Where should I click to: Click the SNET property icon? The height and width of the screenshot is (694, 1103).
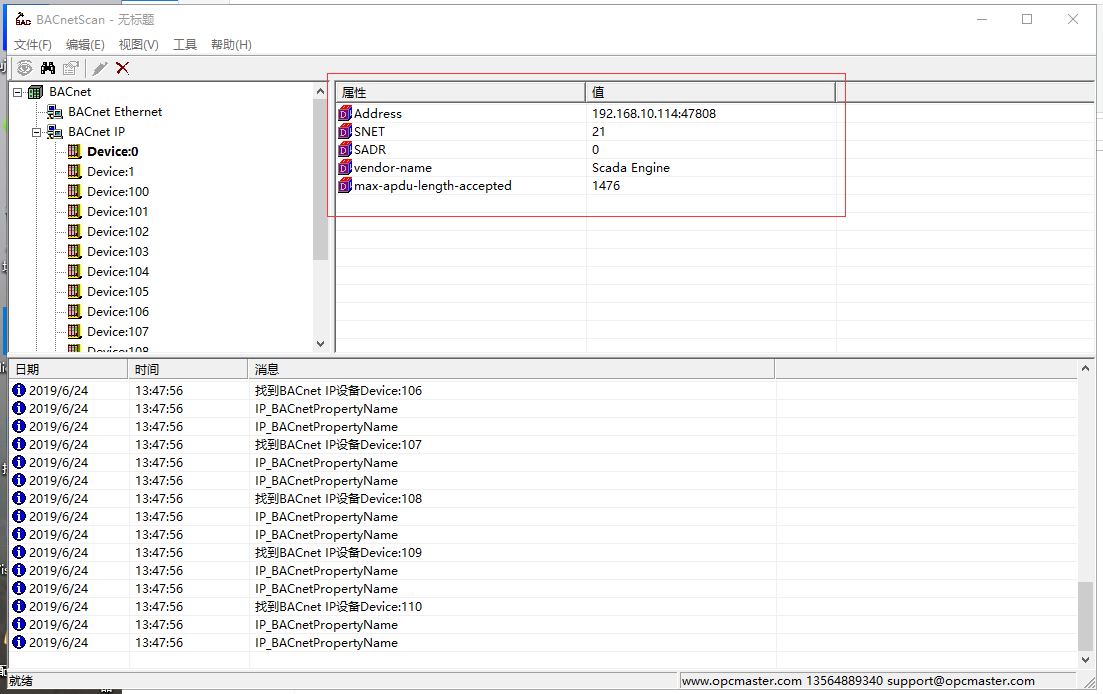pyautogui.click(x=345, y=131)
